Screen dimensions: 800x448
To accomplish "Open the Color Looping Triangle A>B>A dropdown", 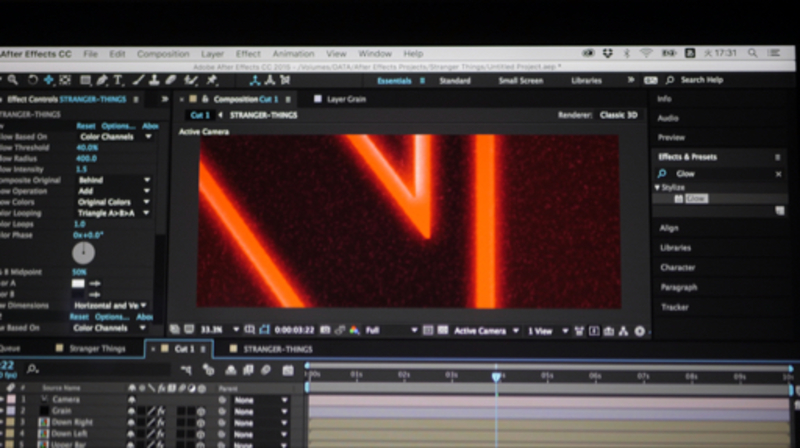I will tap(113, 213).
